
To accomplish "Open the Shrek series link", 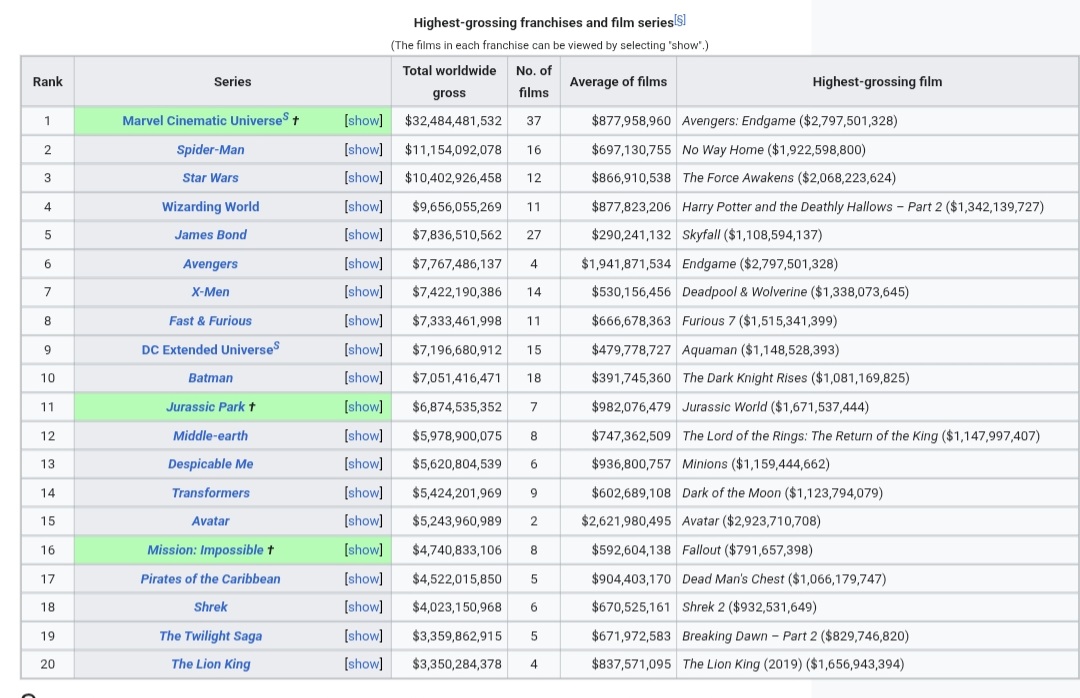I will (x=210, y=608).
